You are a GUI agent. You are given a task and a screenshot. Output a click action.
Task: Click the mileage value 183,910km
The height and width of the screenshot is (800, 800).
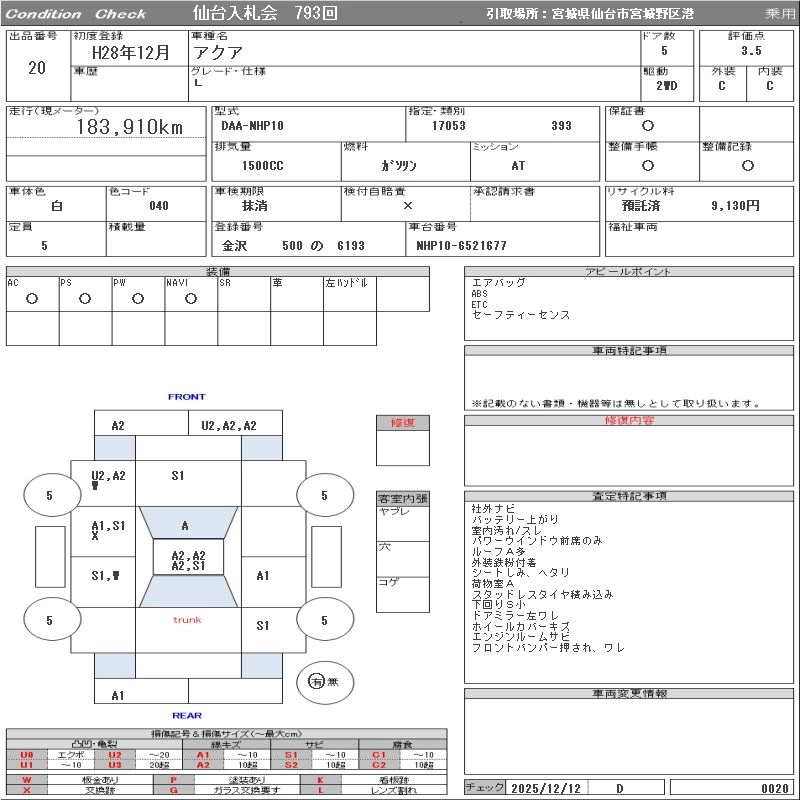pyautogui.click(x=130, y=127)
